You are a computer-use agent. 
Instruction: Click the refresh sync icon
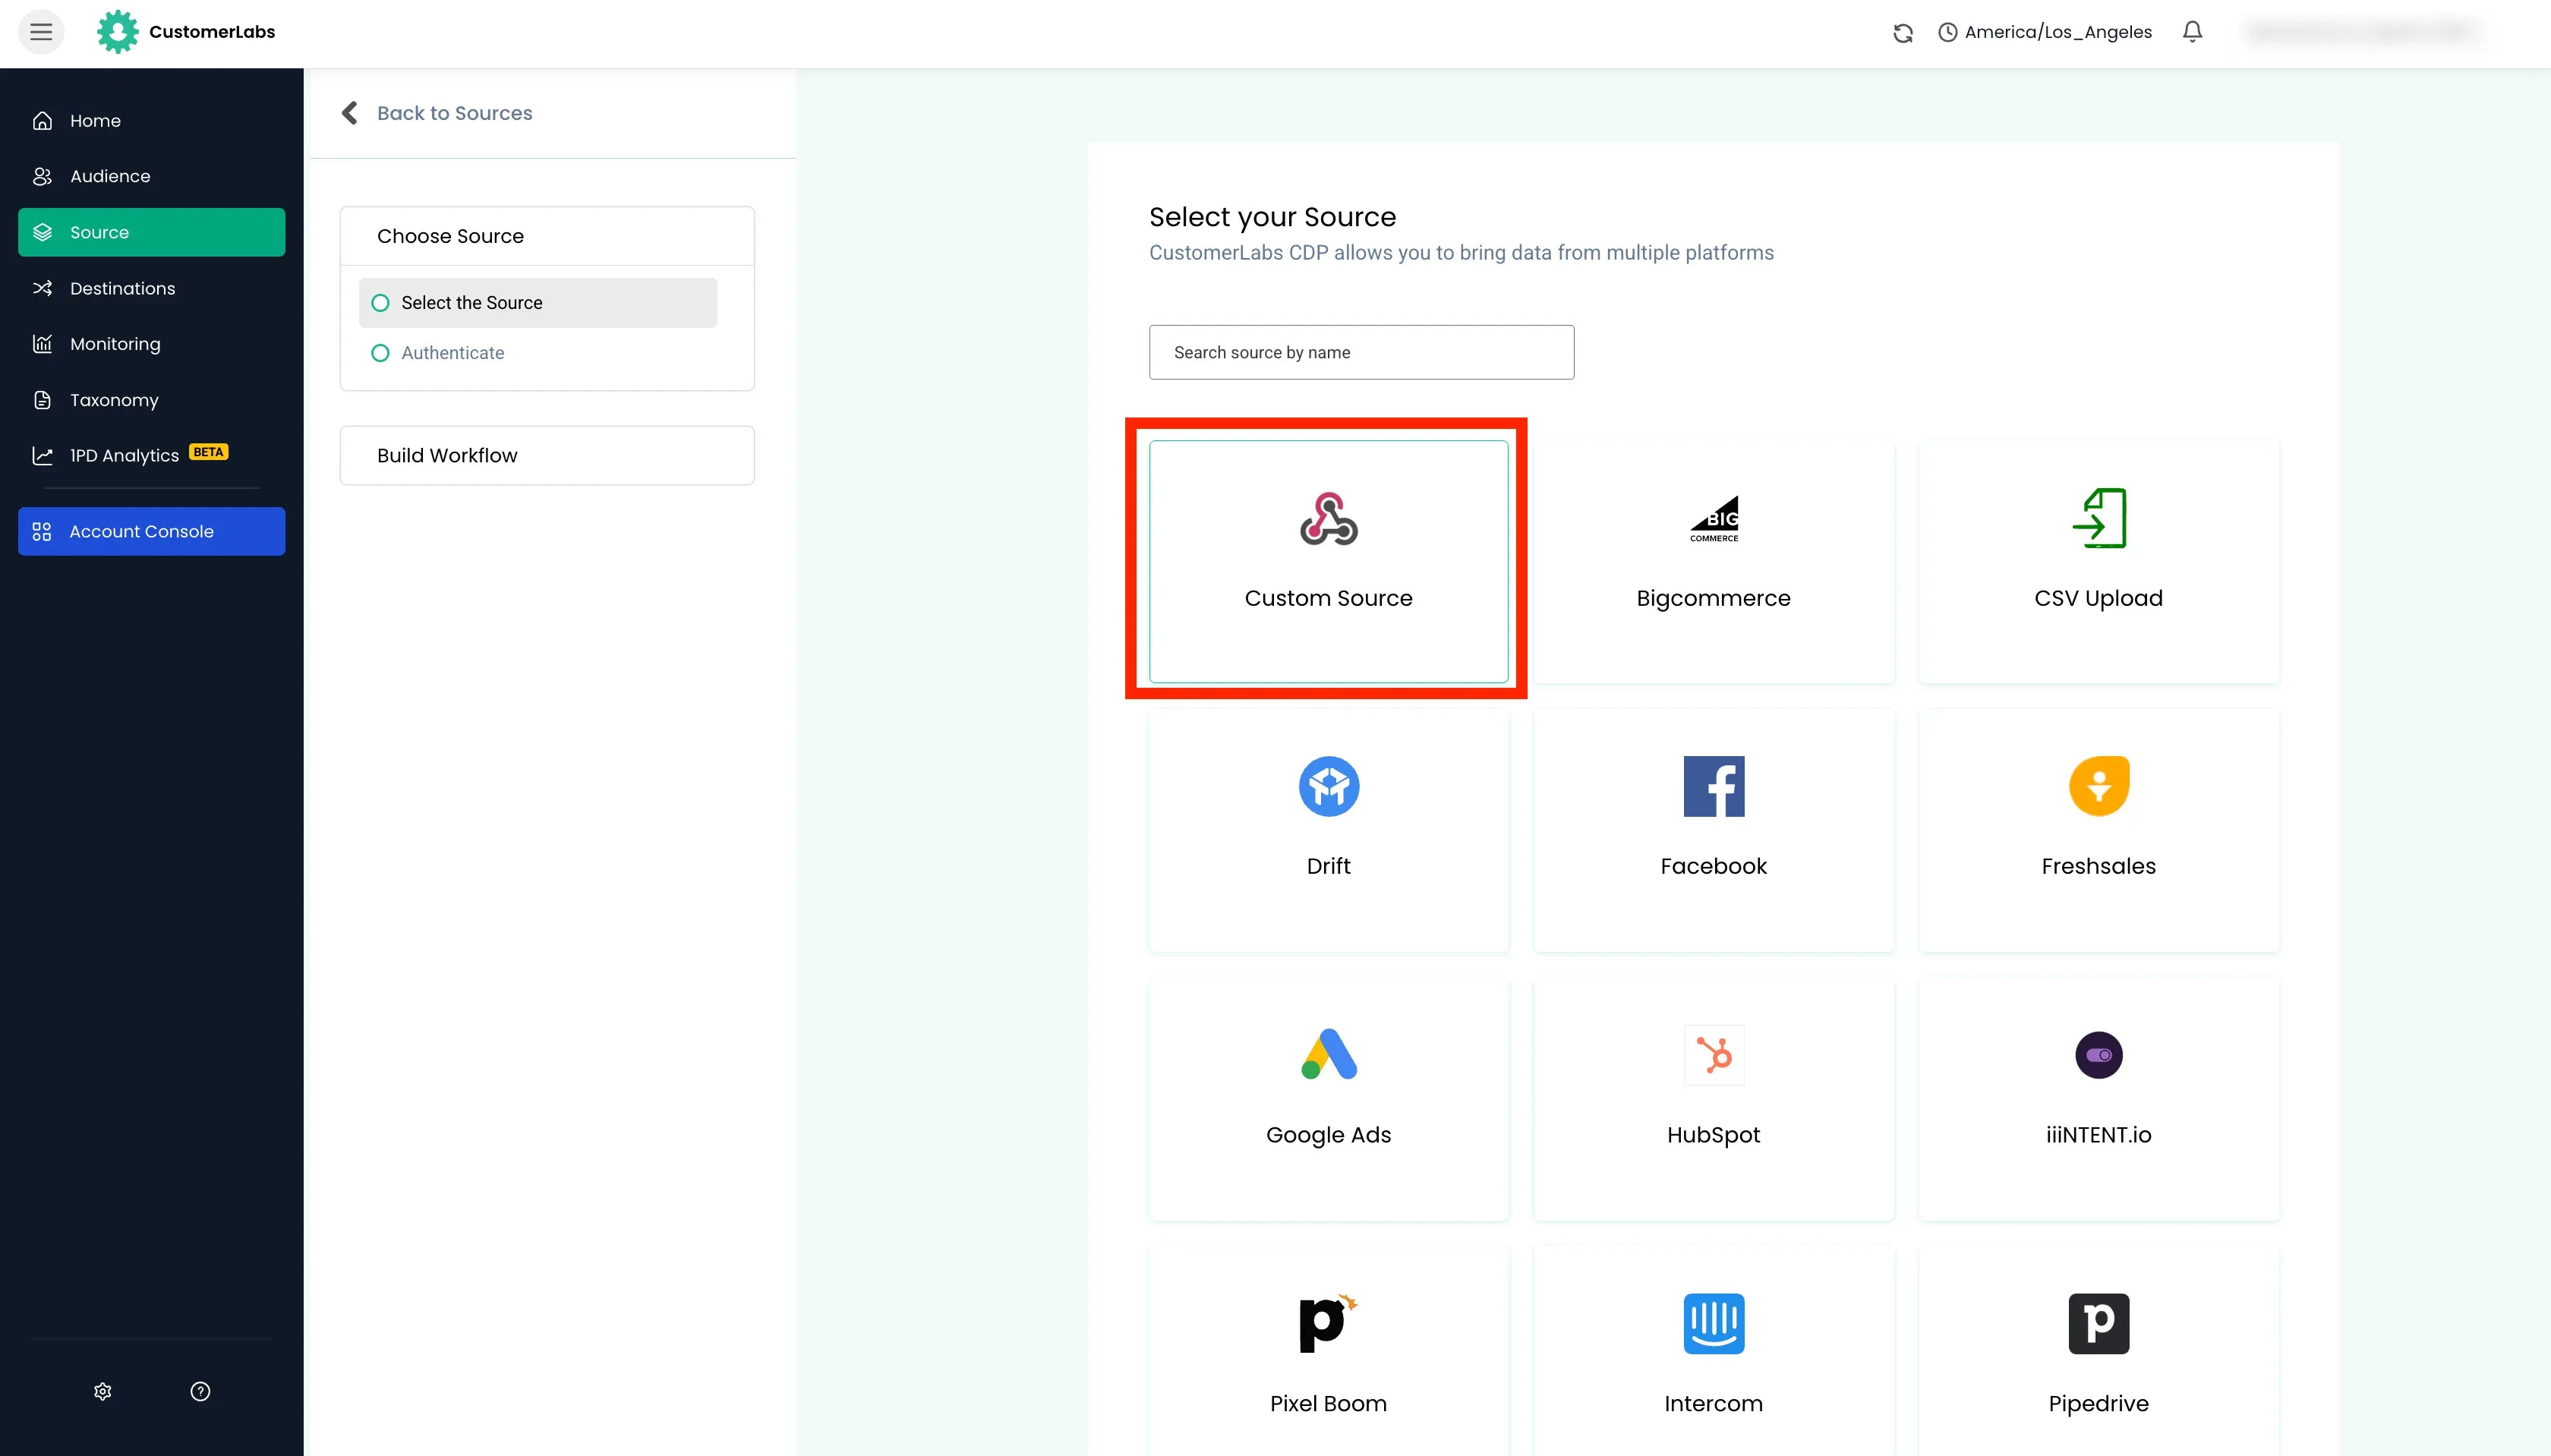click(x=1903, y=33)
